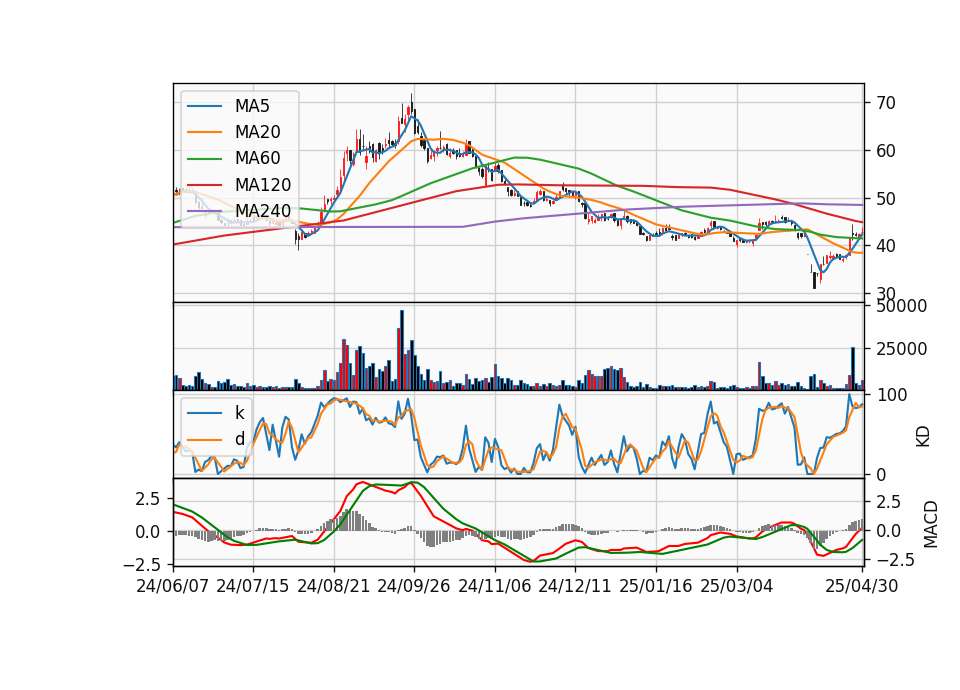Click the 0.0 tick on the left MACD axis
Screen dimensions: 960x690
click(148, 532)
